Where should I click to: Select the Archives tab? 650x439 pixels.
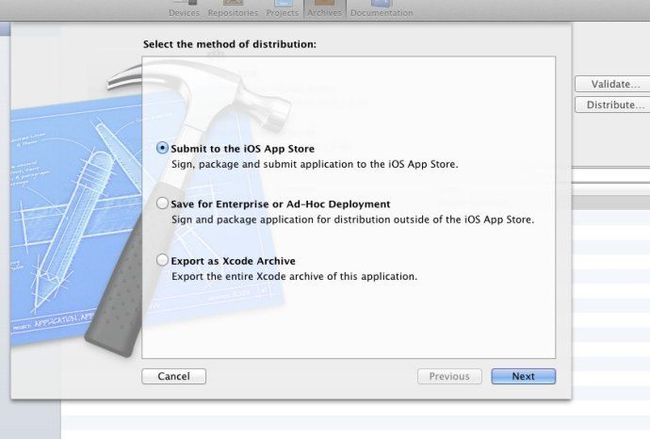click(325, 9)
